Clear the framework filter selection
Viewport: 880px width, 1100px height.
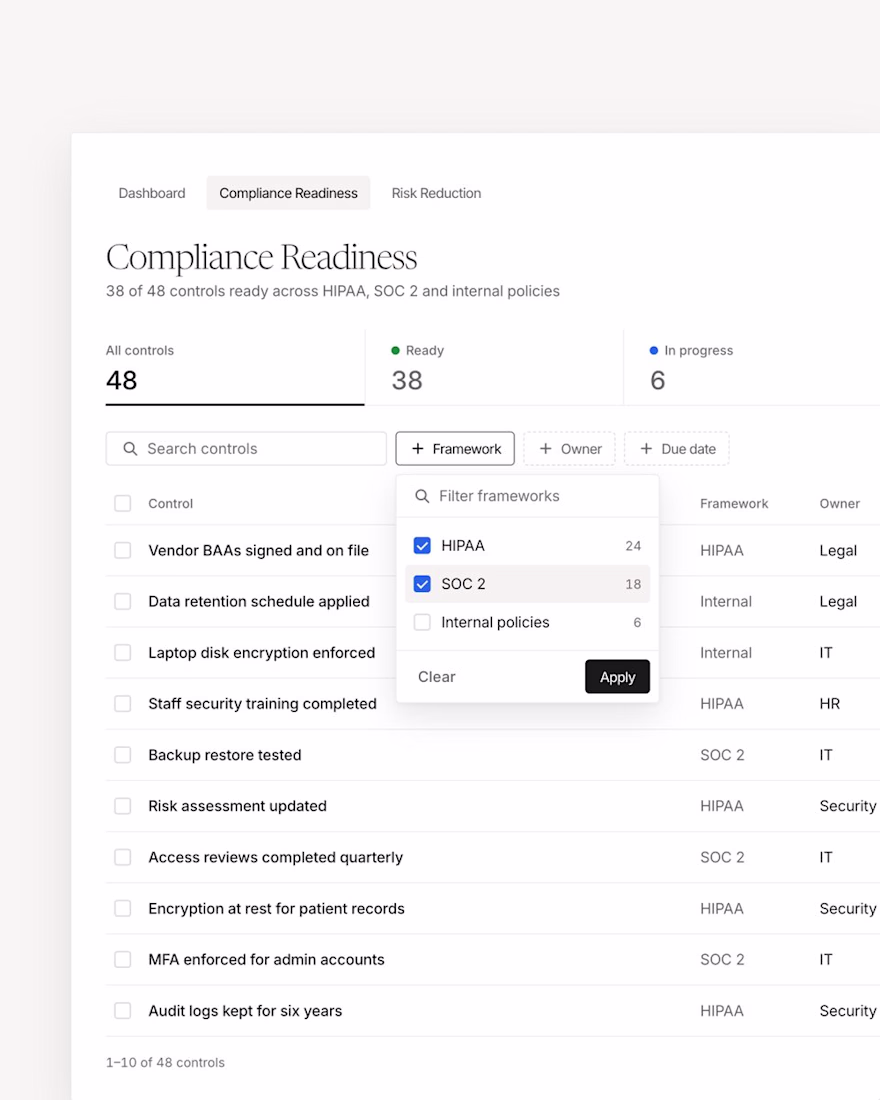pyautogui.click(x=436, y=676)
